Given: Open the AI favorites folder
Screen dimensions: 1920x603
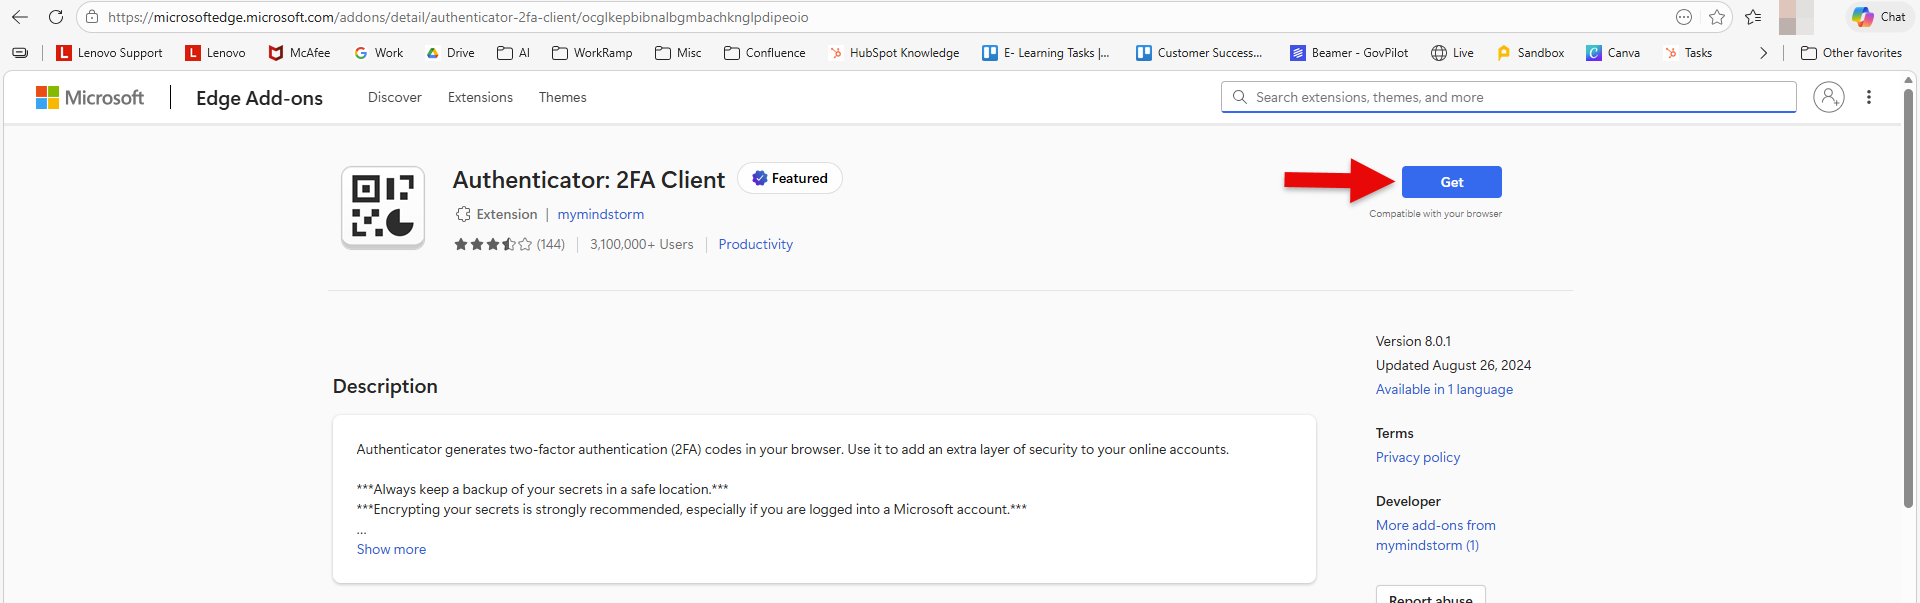Looking at the screenshot, I should 513,53.
